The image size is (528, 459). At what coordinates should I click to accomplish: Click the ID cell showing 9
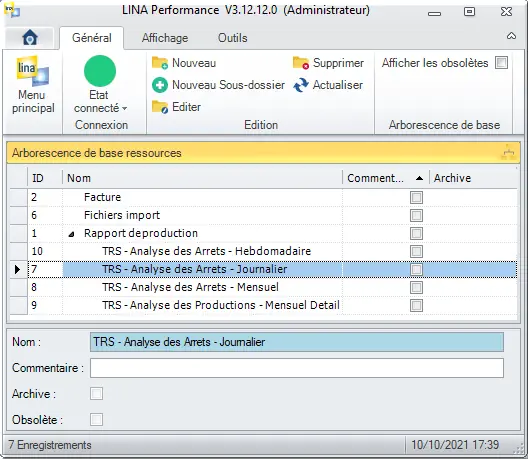point(45,305)
